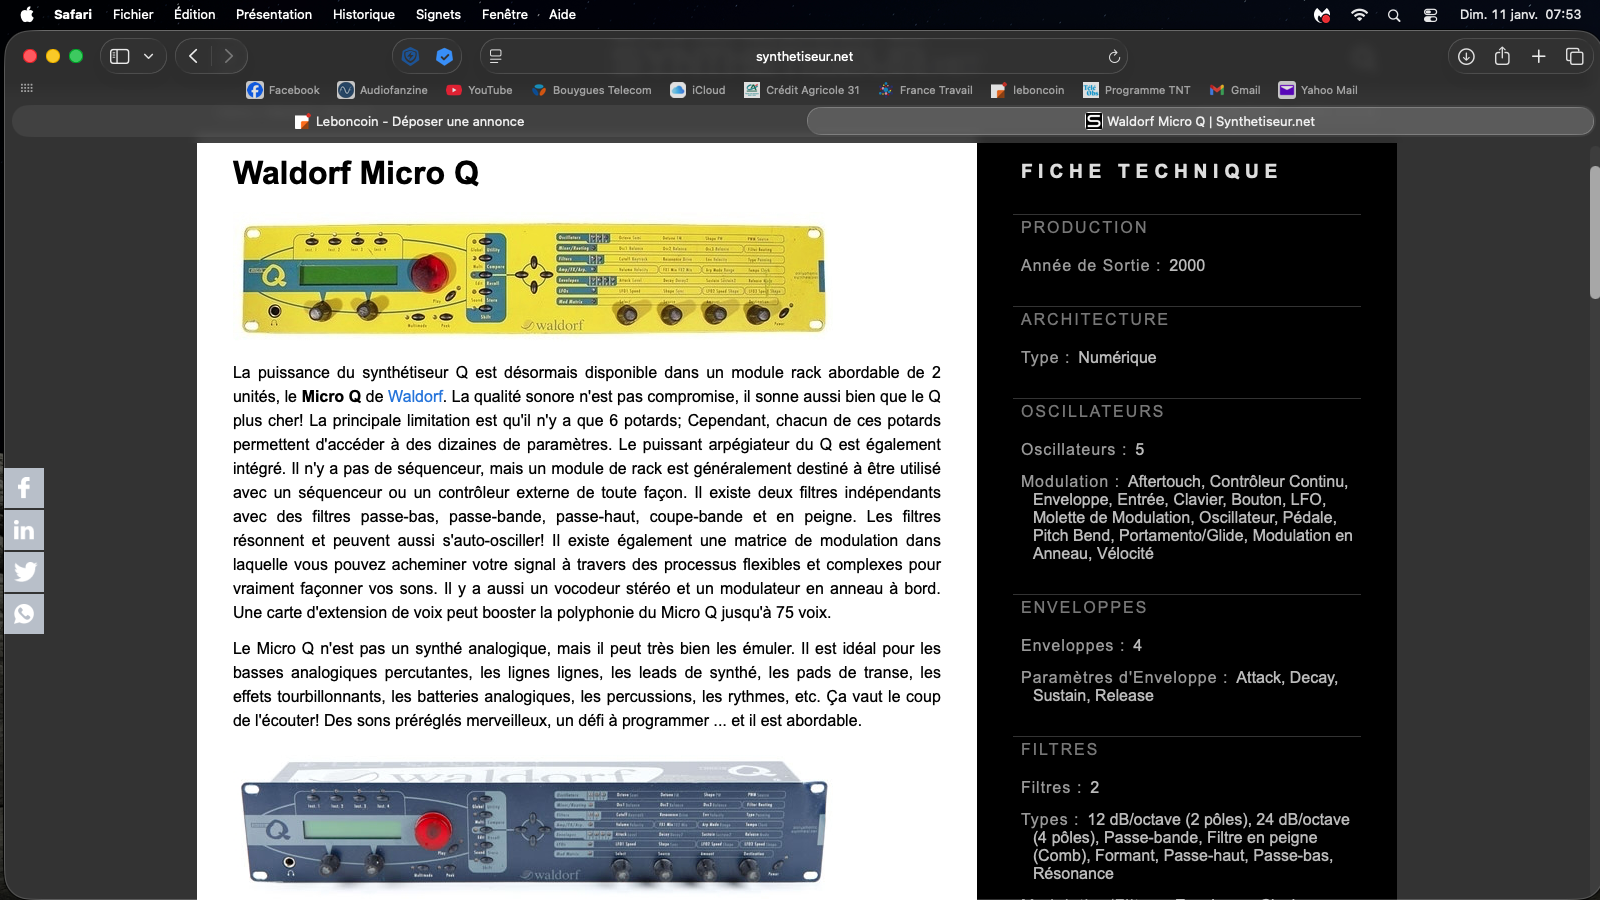Open the Wi-Fi status menu

pyautogui.click(x=1359, y=14)
